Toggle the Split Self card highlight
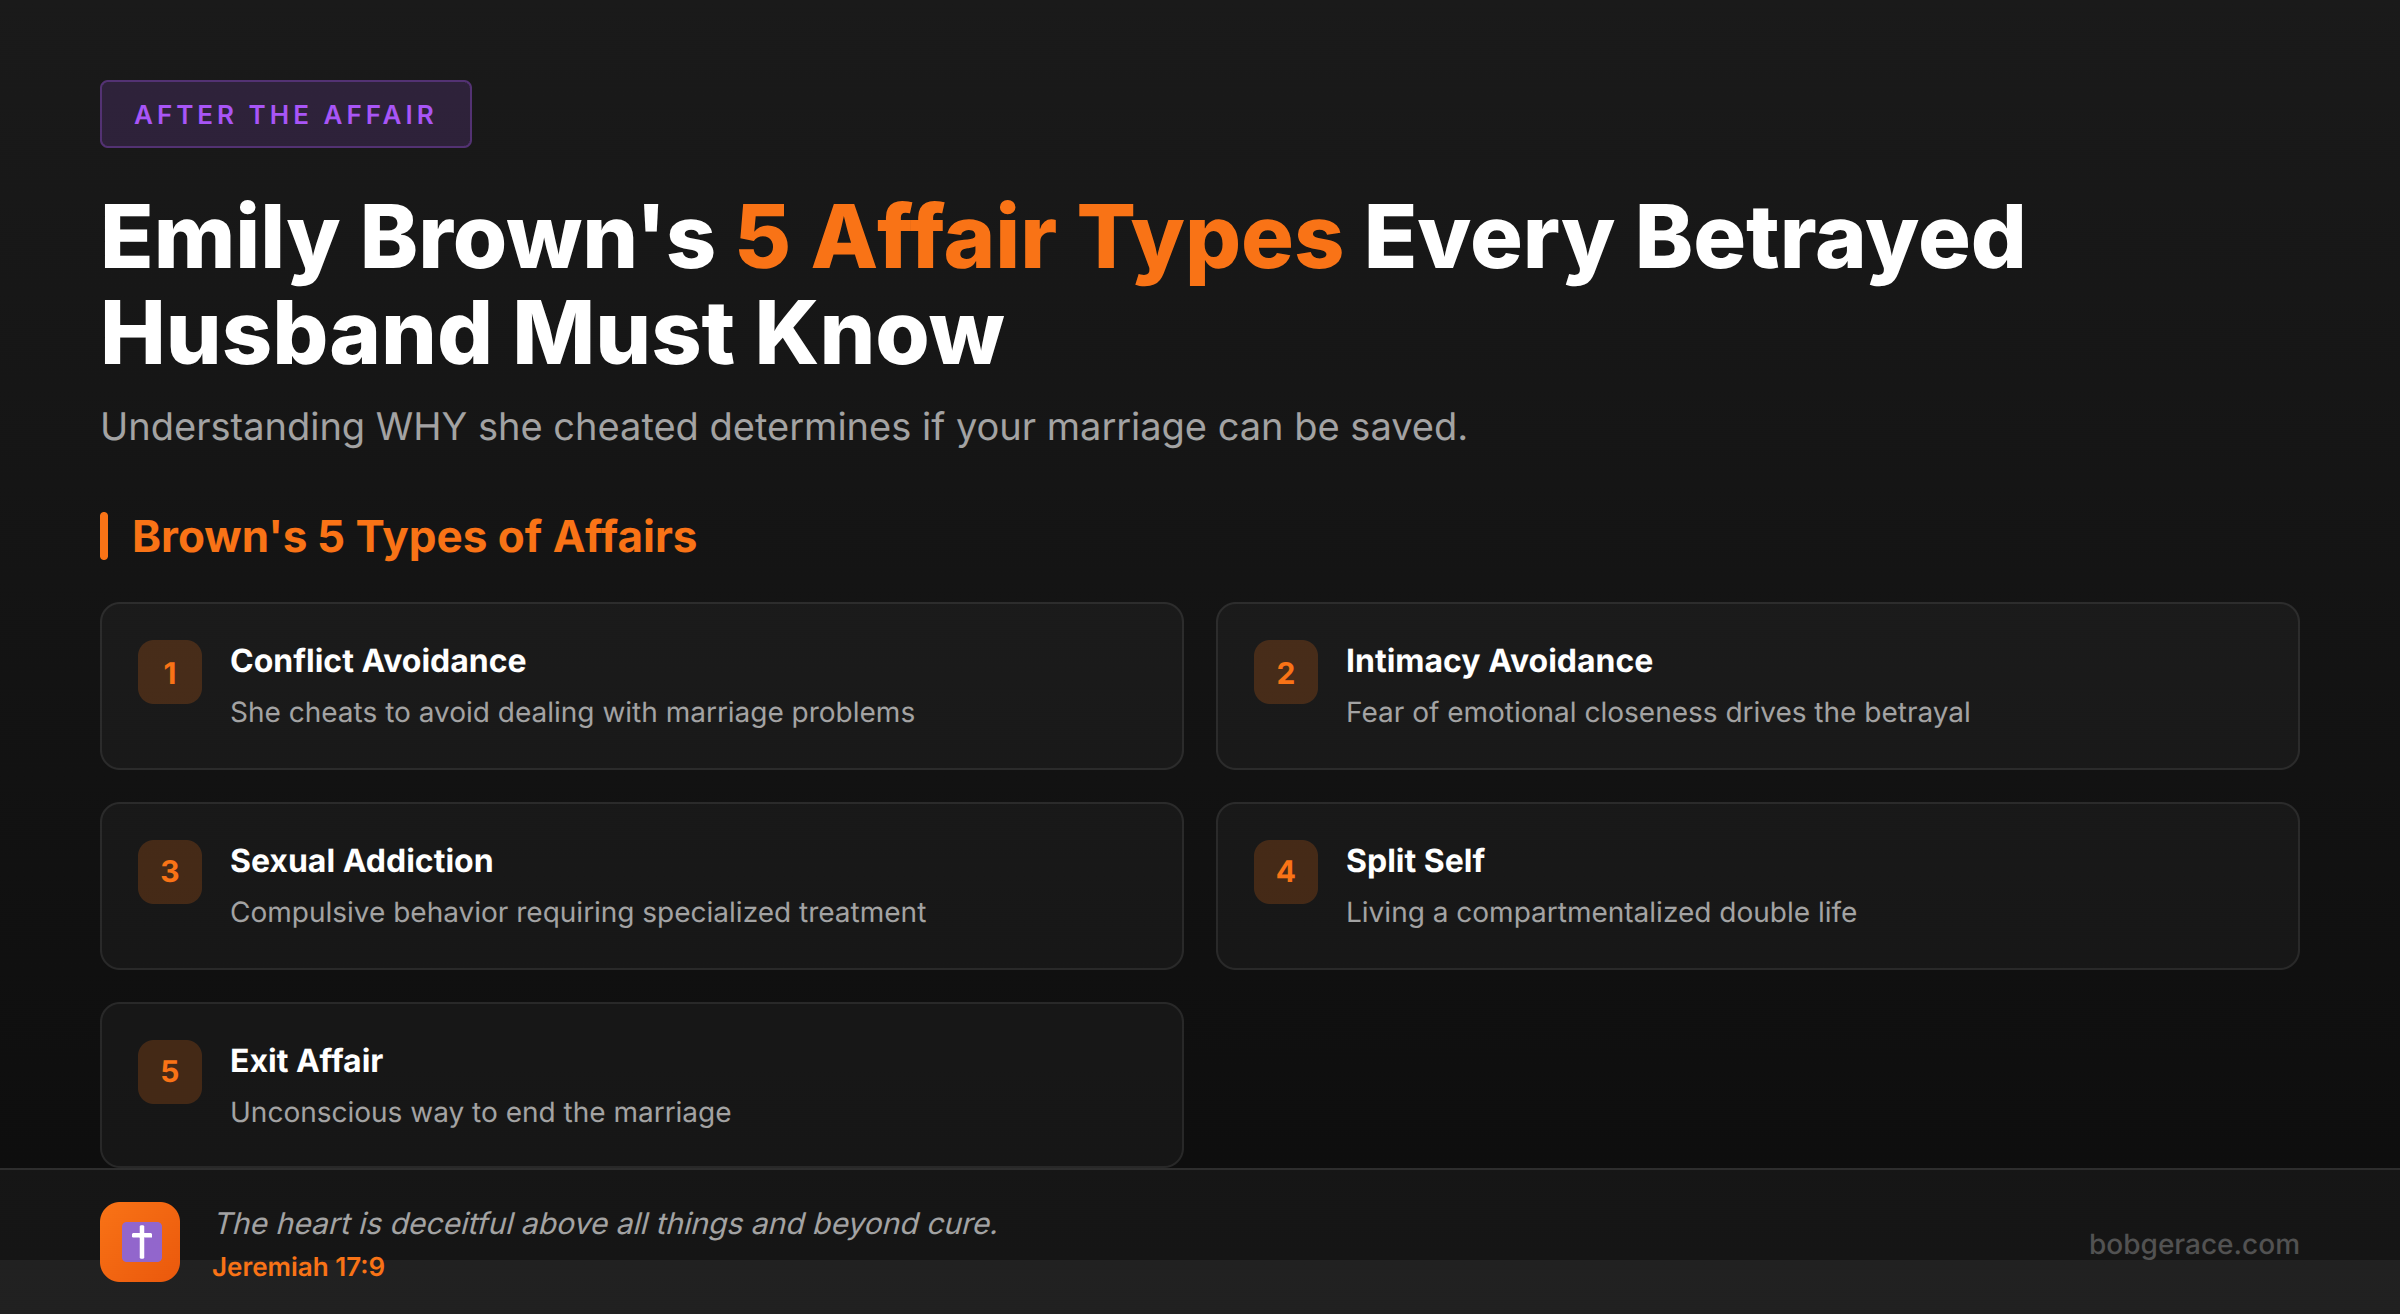The width and height of the screenshot is (2400, 1314). coord(1758,885)
